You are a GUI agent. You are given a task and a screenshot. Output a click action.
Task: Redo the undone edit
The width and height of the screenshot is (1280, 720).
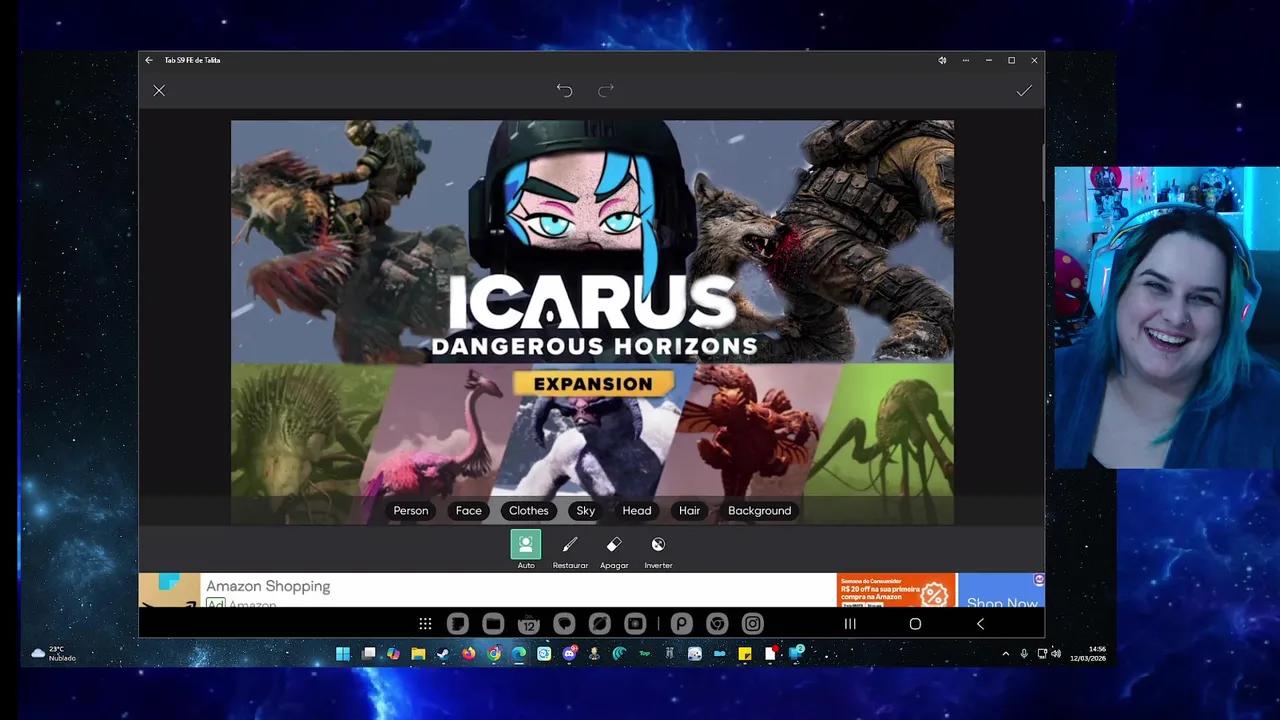[606, 90]
